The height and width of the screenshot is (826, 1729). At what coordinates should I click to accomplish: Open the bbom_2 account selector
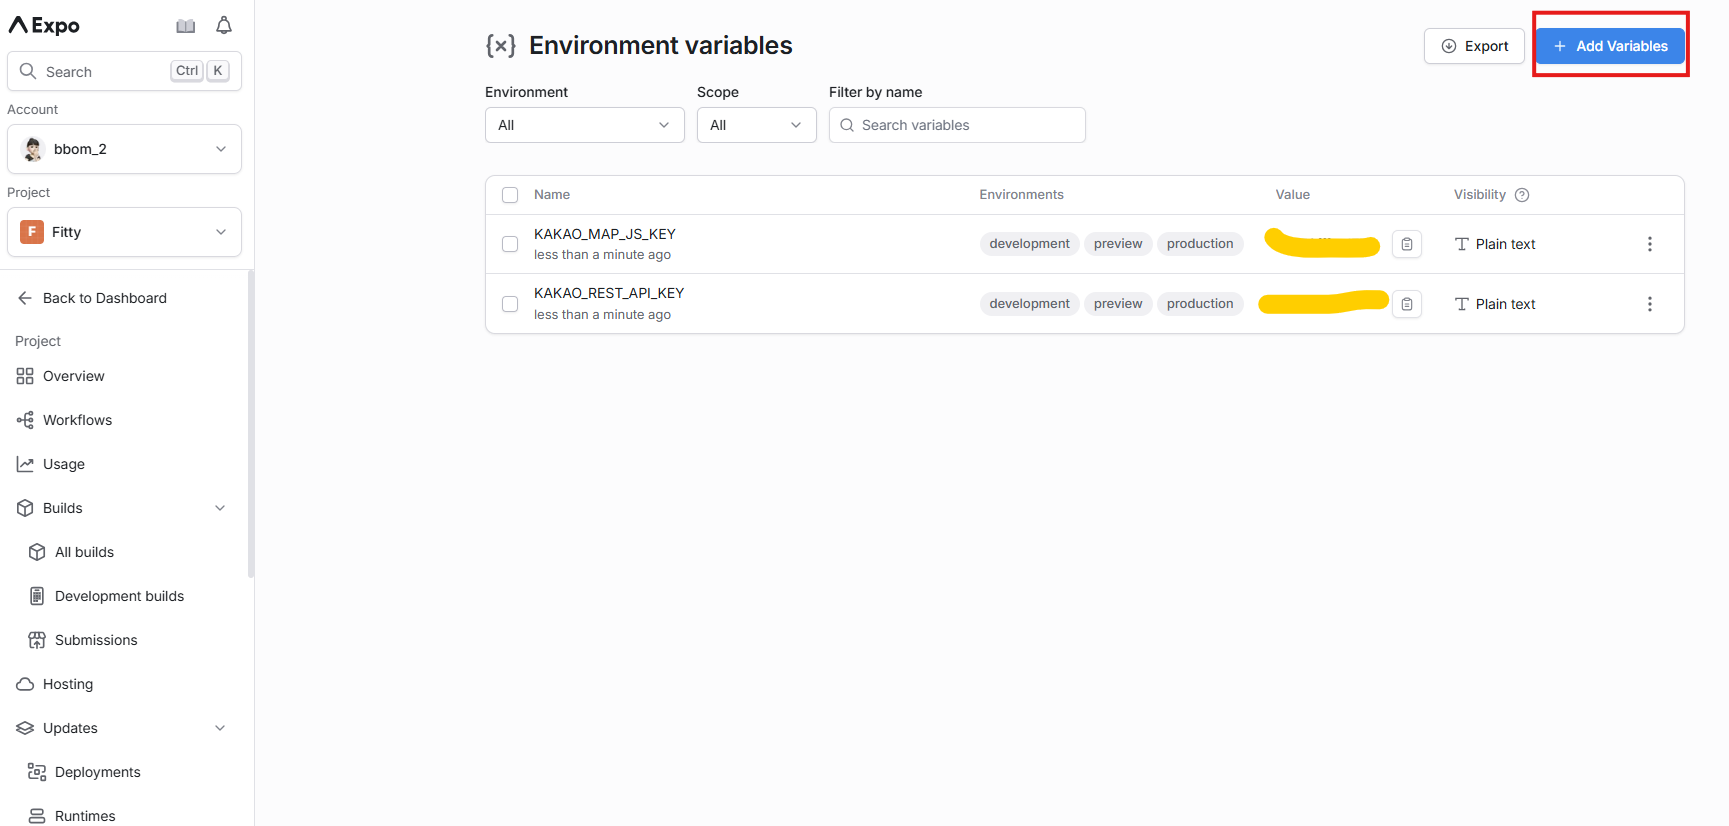pyautogui.click(x=124, y=149)
